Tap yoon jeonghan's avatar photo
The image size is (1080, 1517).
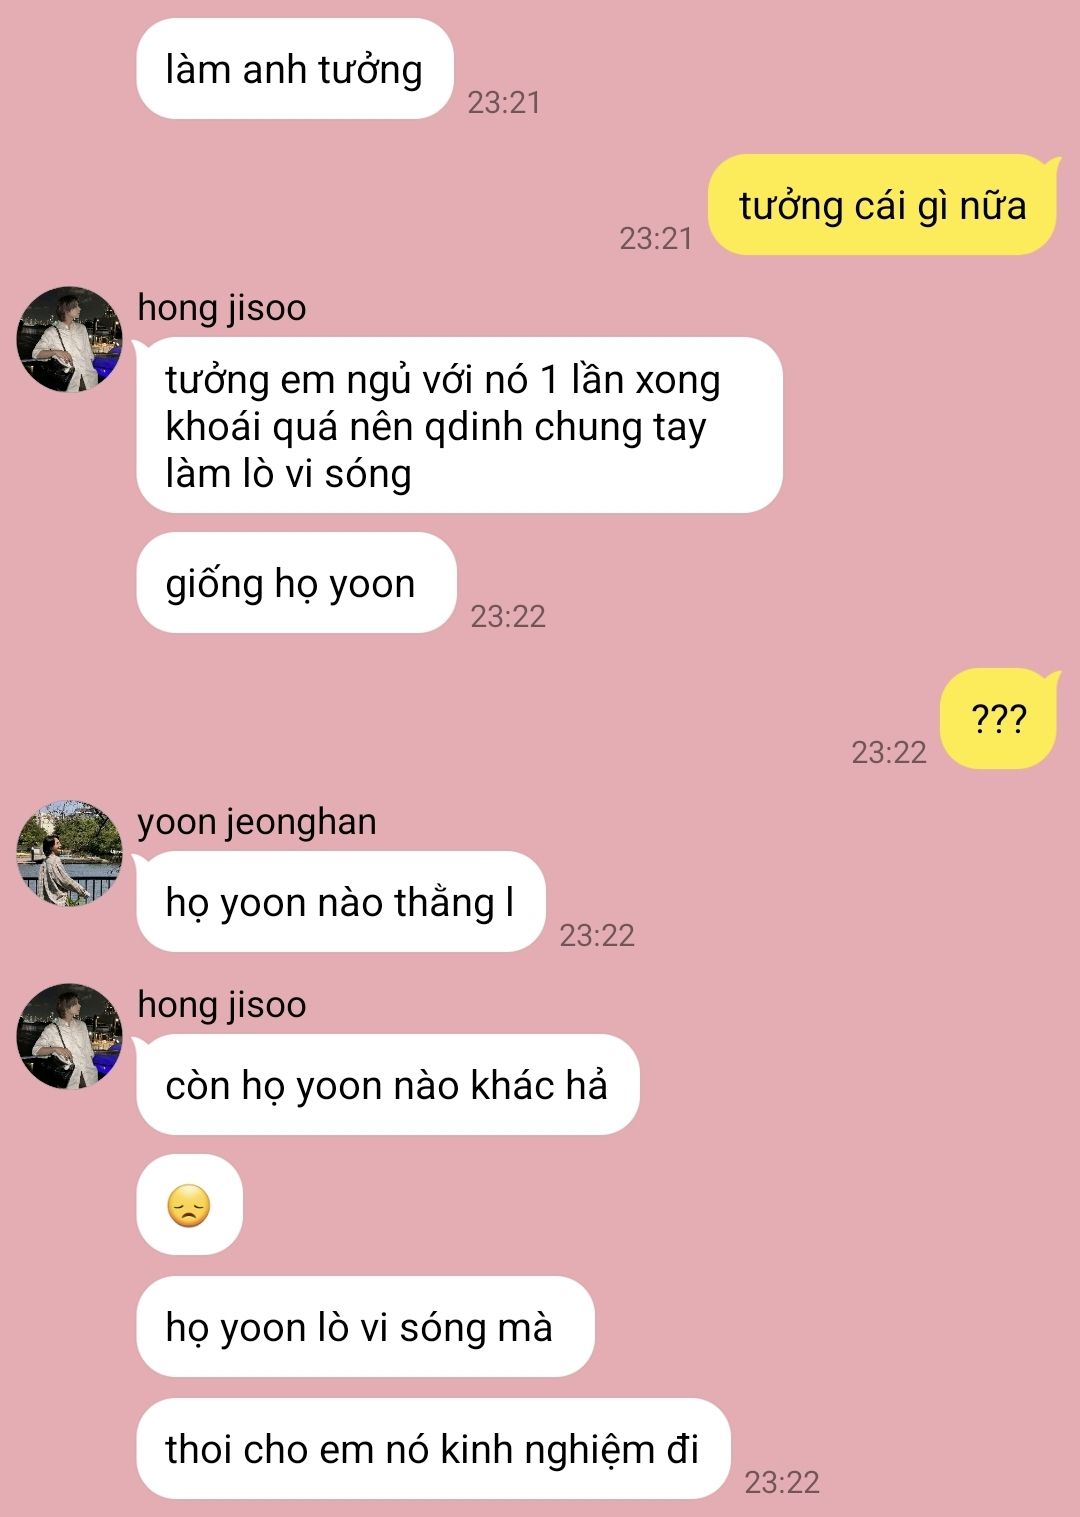(69, 853)
